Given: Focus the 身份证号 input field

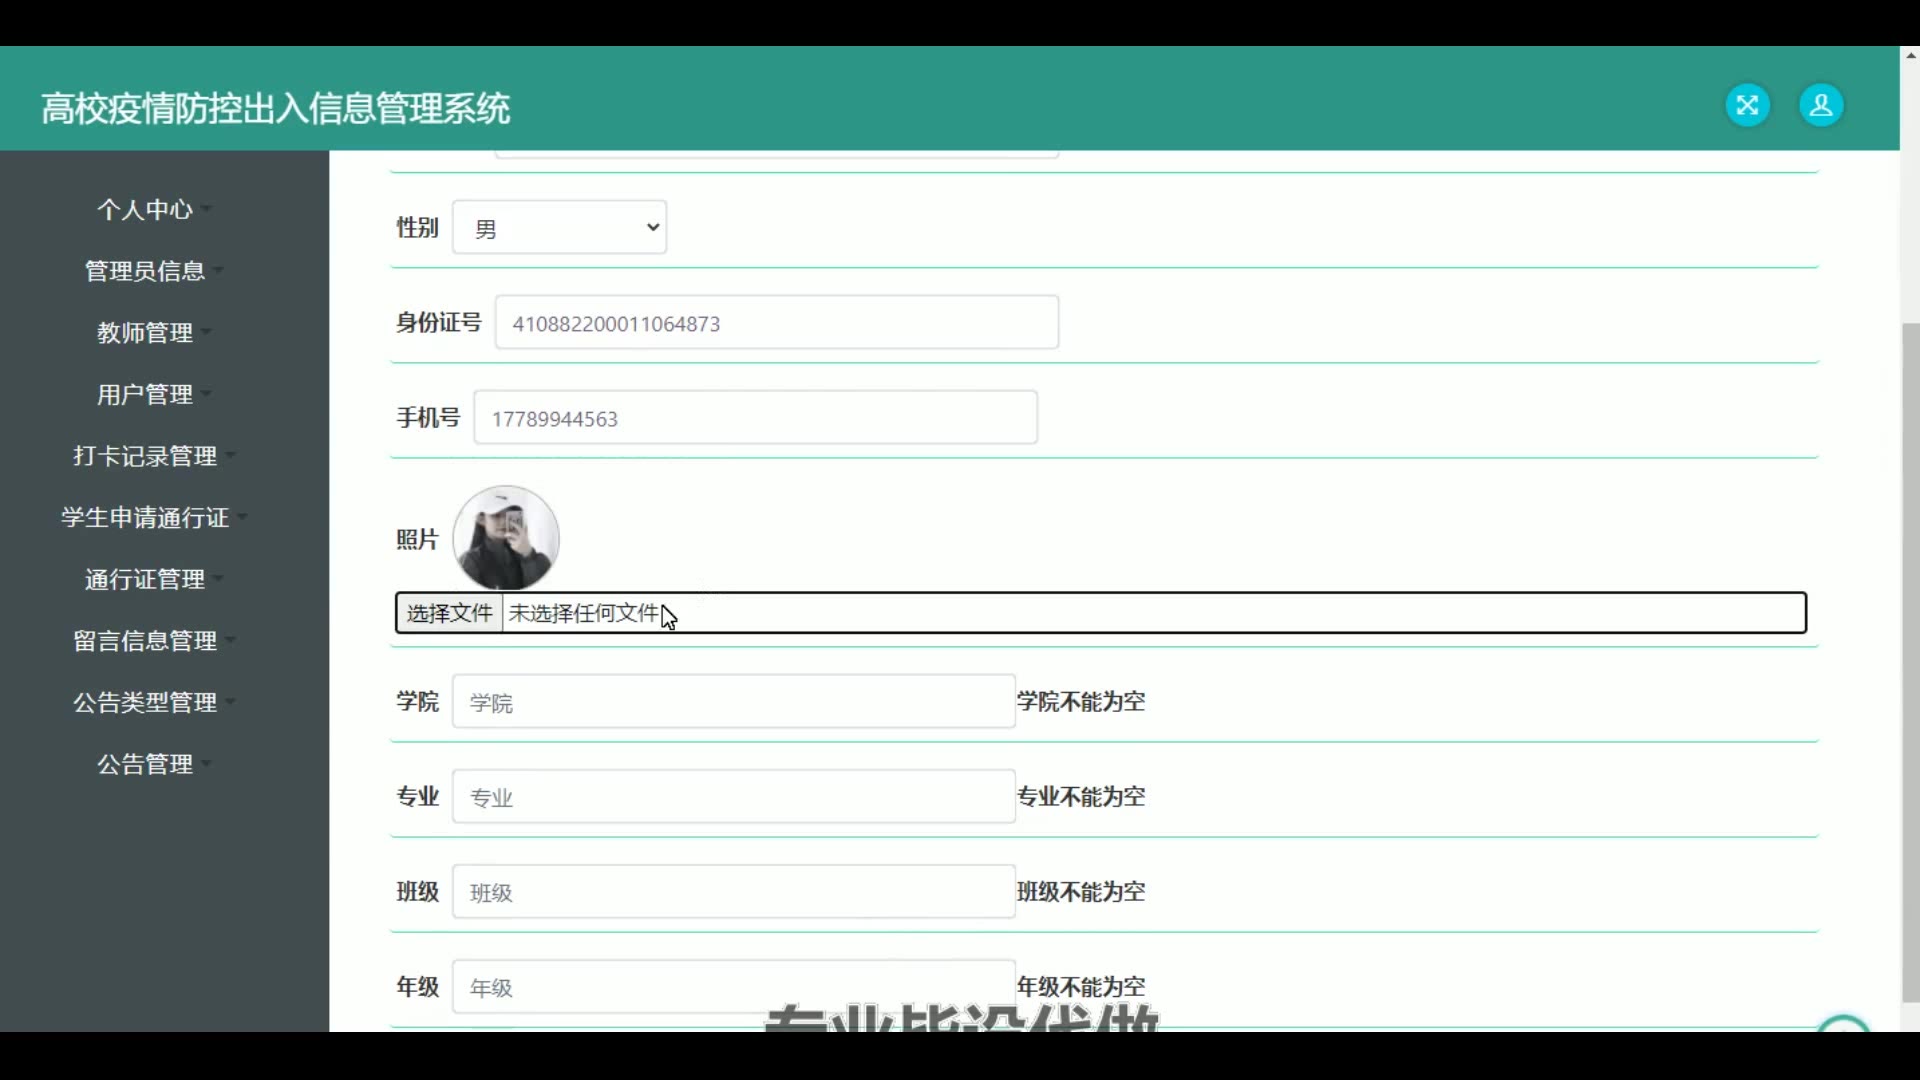Looking at the screenshot, I should tap(776, 323).
